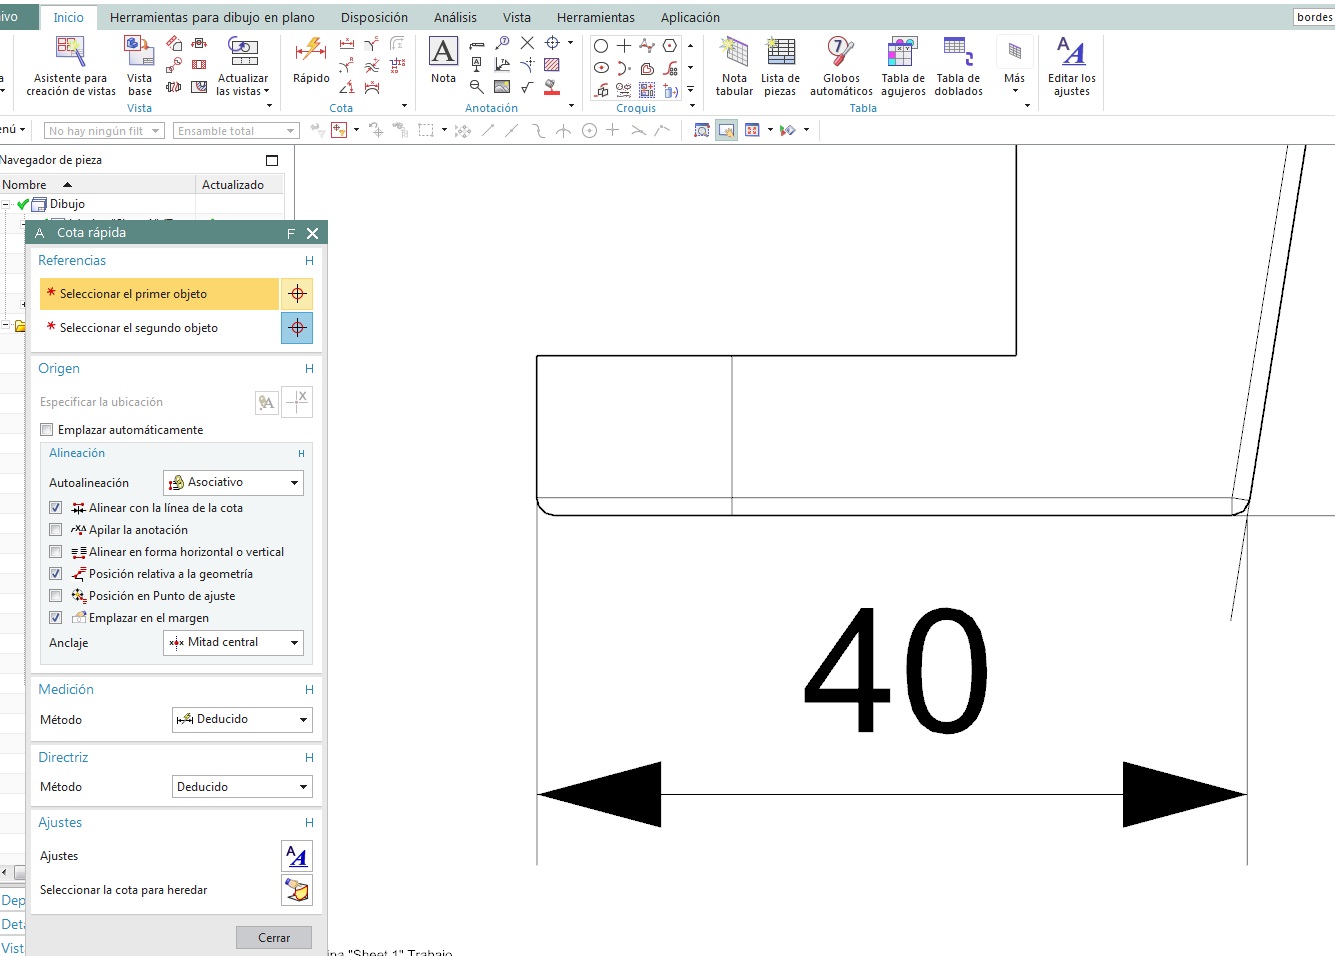Open the Medición Método Deducido dropdown
1335x956 pixels.
242,719
